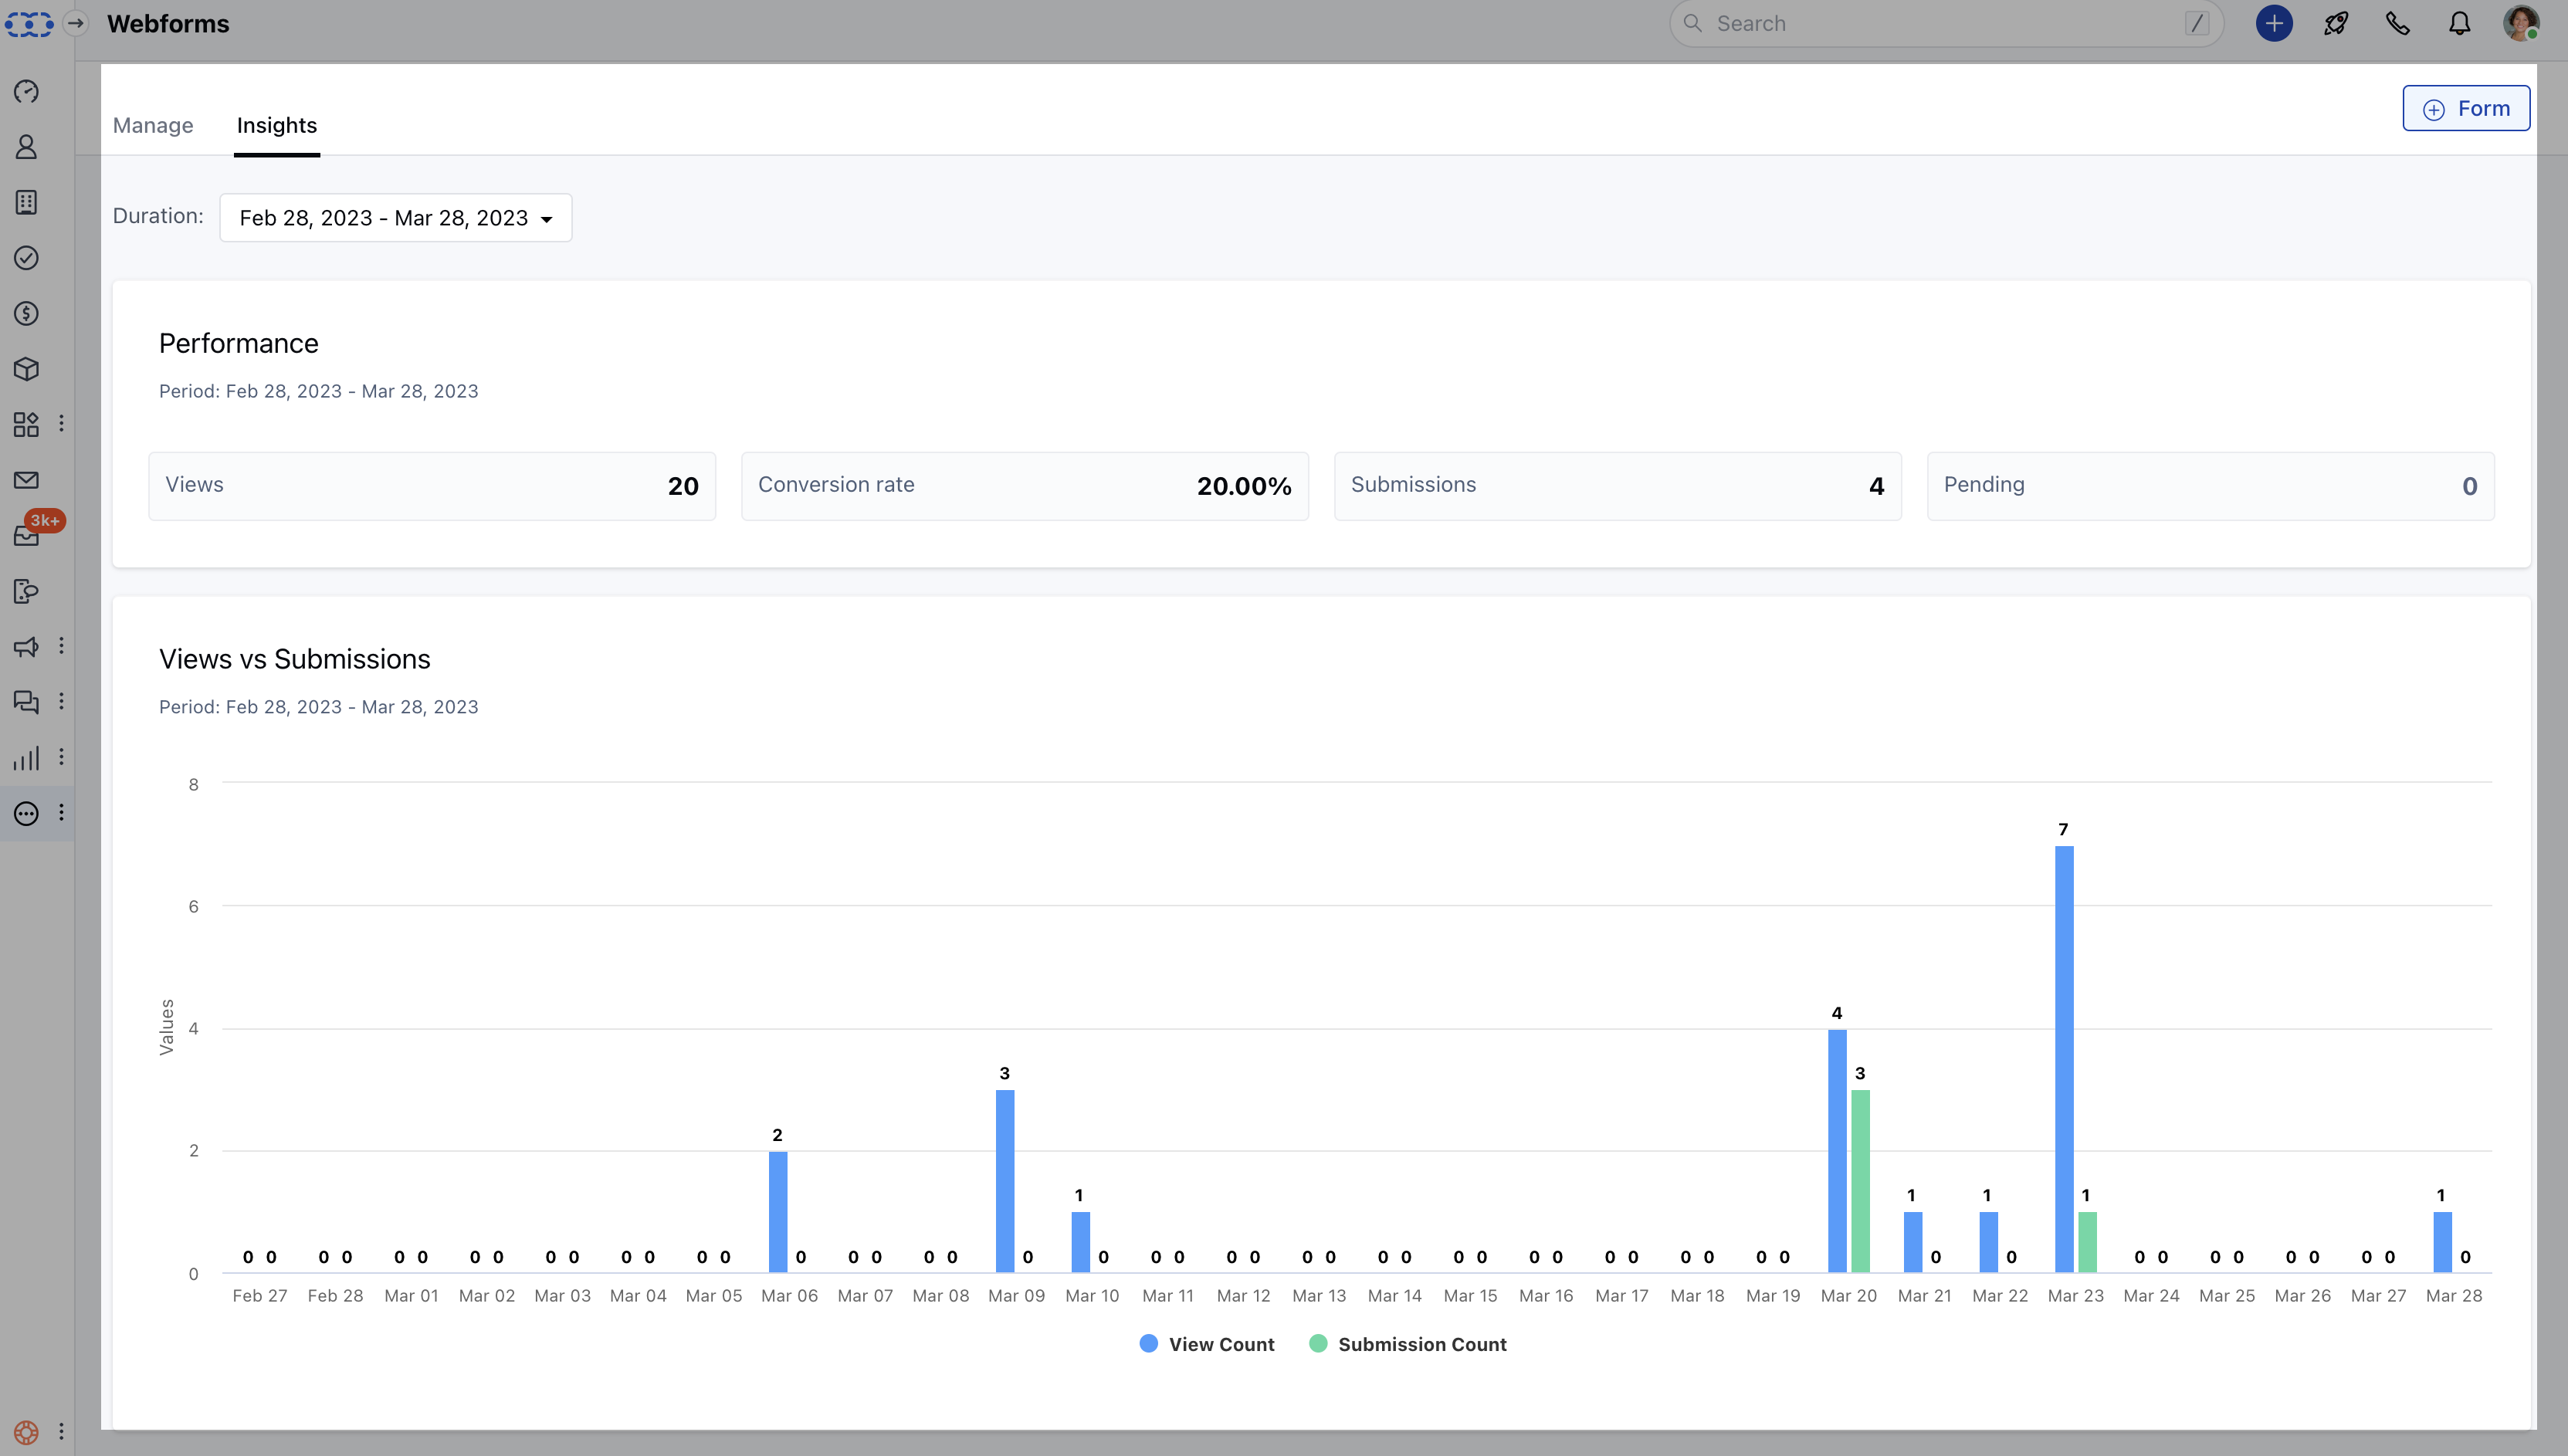This screenshot has width=2568, height=1456.
Task: Open the dashboard gauge icon in sidebar
Action: 27,92
